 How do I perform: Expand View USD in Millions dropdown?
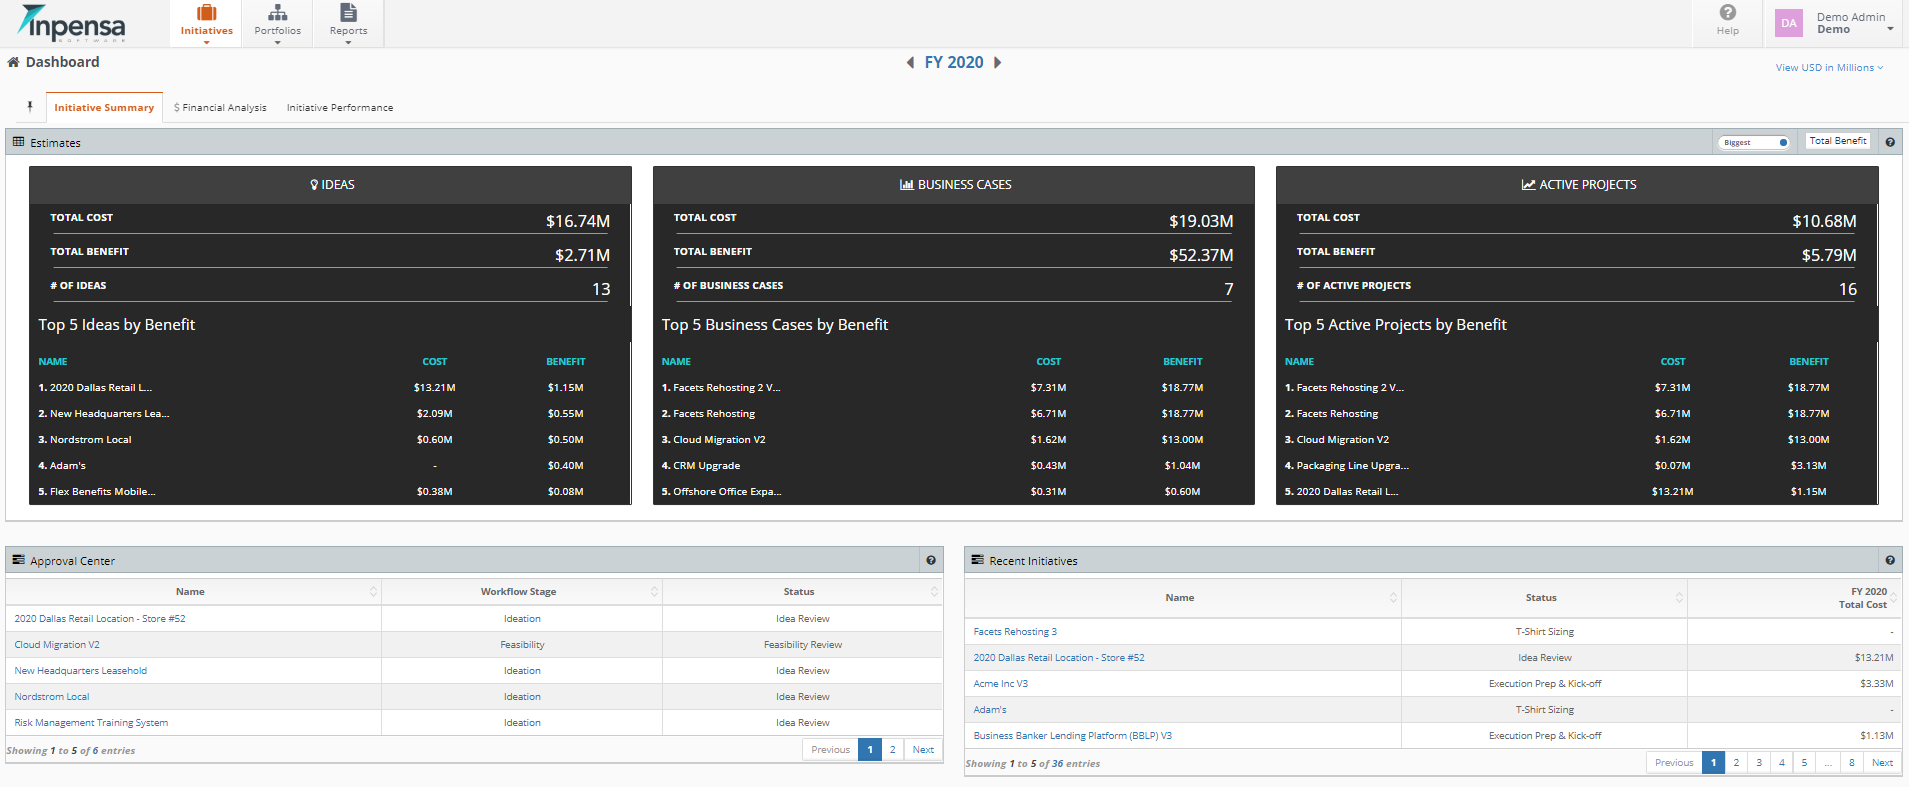coord(1829,68)
